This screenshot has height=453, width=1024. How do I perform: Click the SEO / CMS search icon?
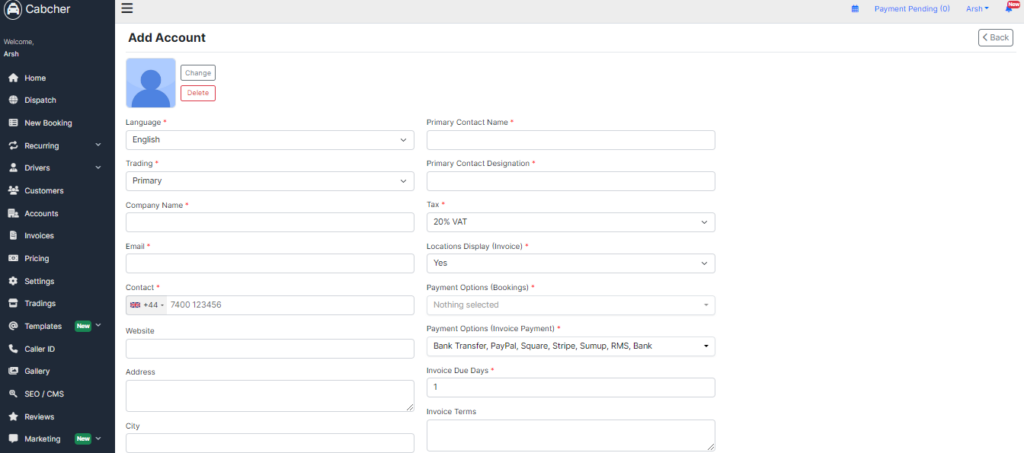pos(13,394)
